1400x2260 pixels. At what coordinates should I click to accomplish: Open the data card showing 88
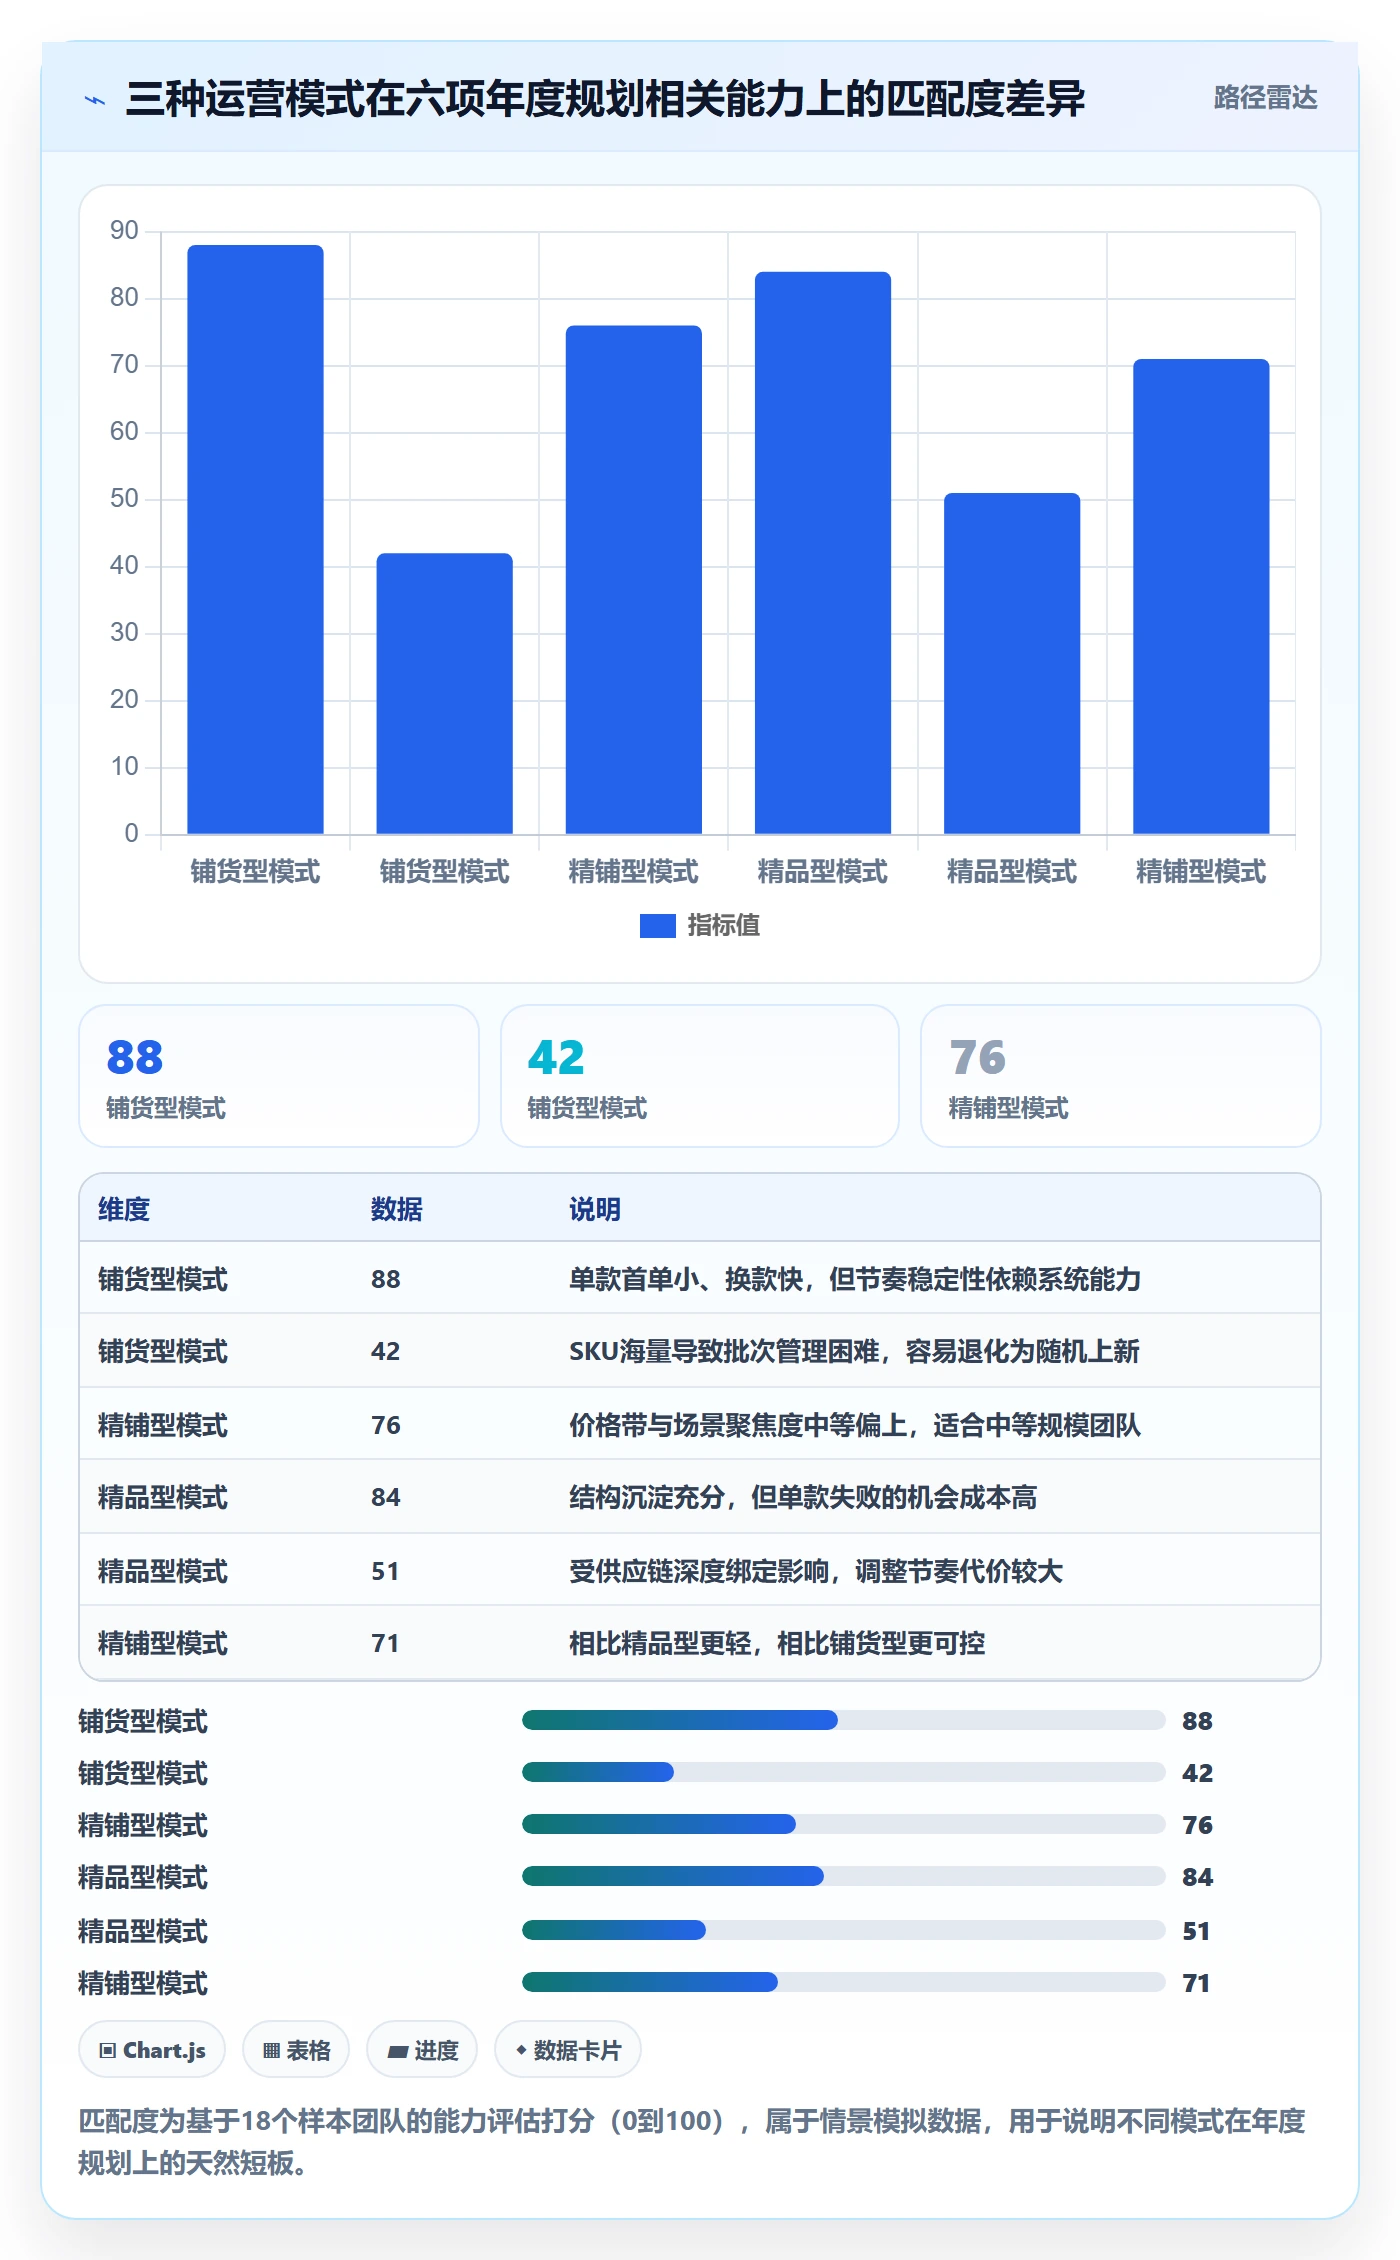[x=279, y=1076]
